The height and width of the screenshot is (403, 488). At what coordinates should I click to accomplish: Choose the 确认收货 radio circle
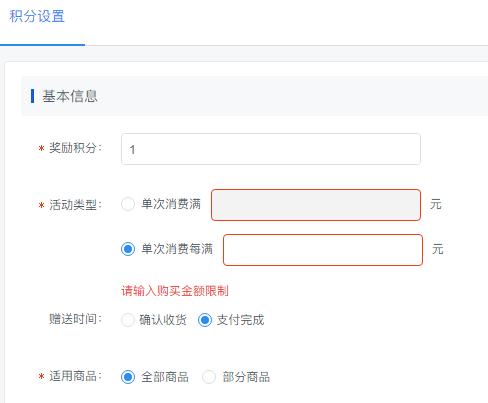pos(128,320)
